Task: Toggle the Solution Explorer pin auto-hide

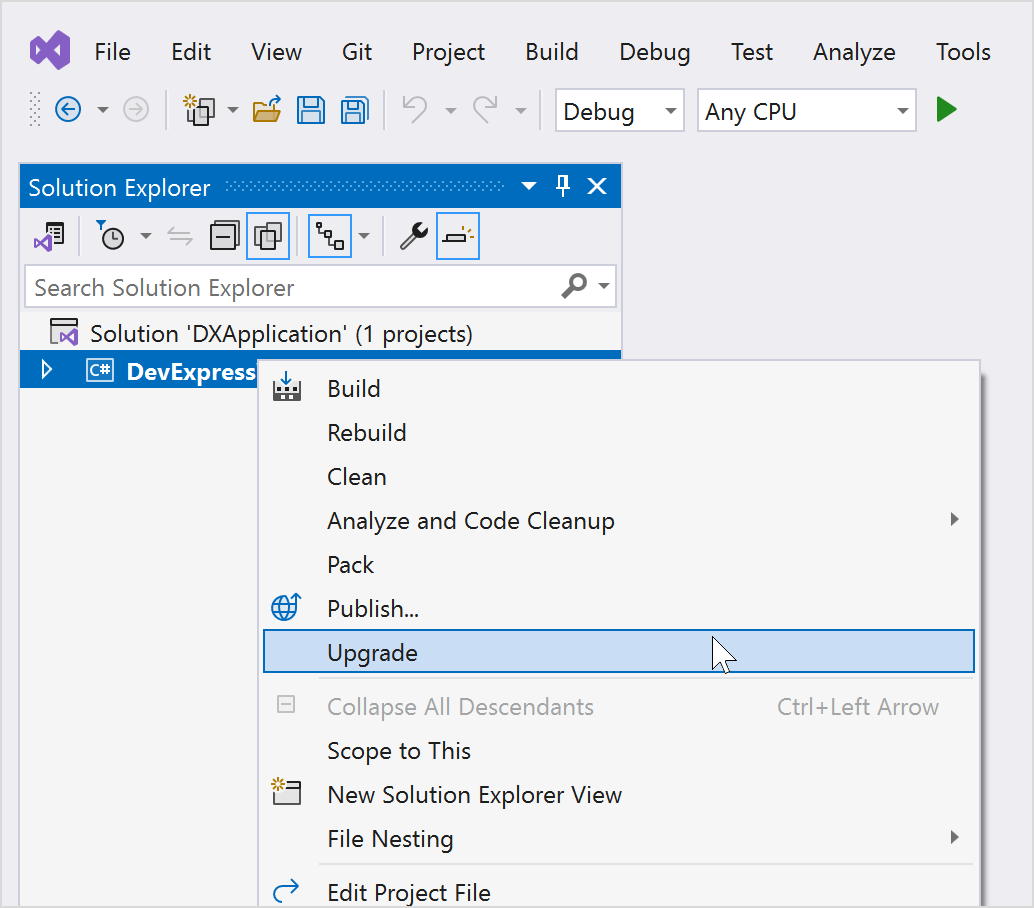Action: pos(563,186)
